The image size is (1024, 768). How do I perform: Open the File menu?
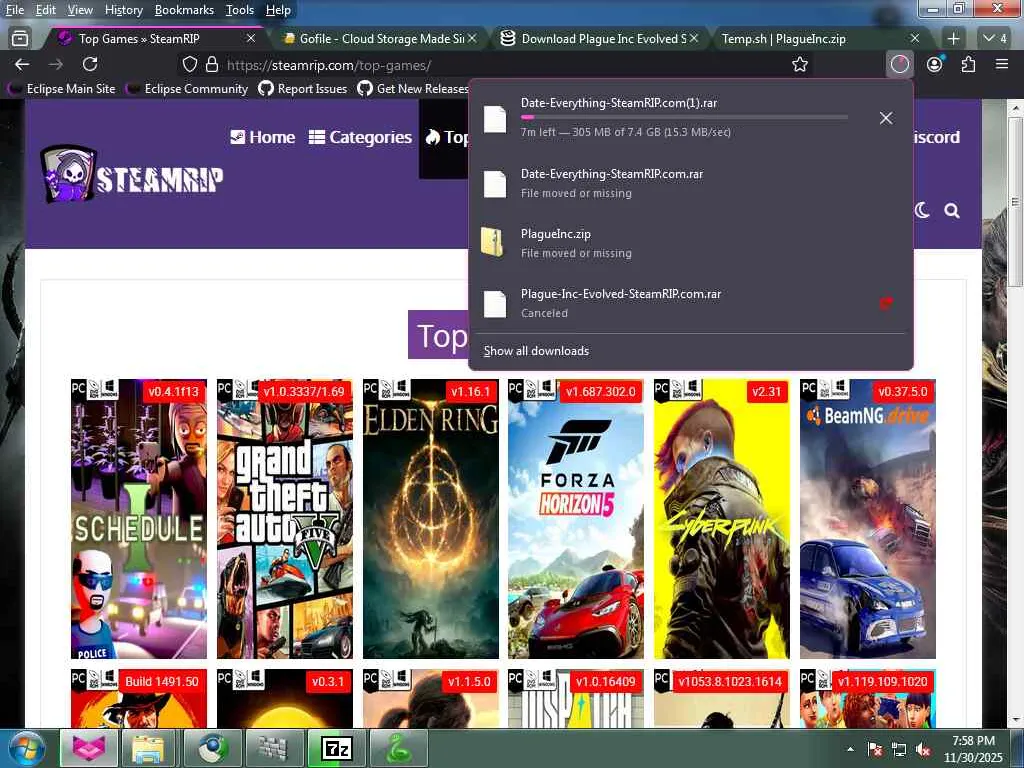[14, 10]
